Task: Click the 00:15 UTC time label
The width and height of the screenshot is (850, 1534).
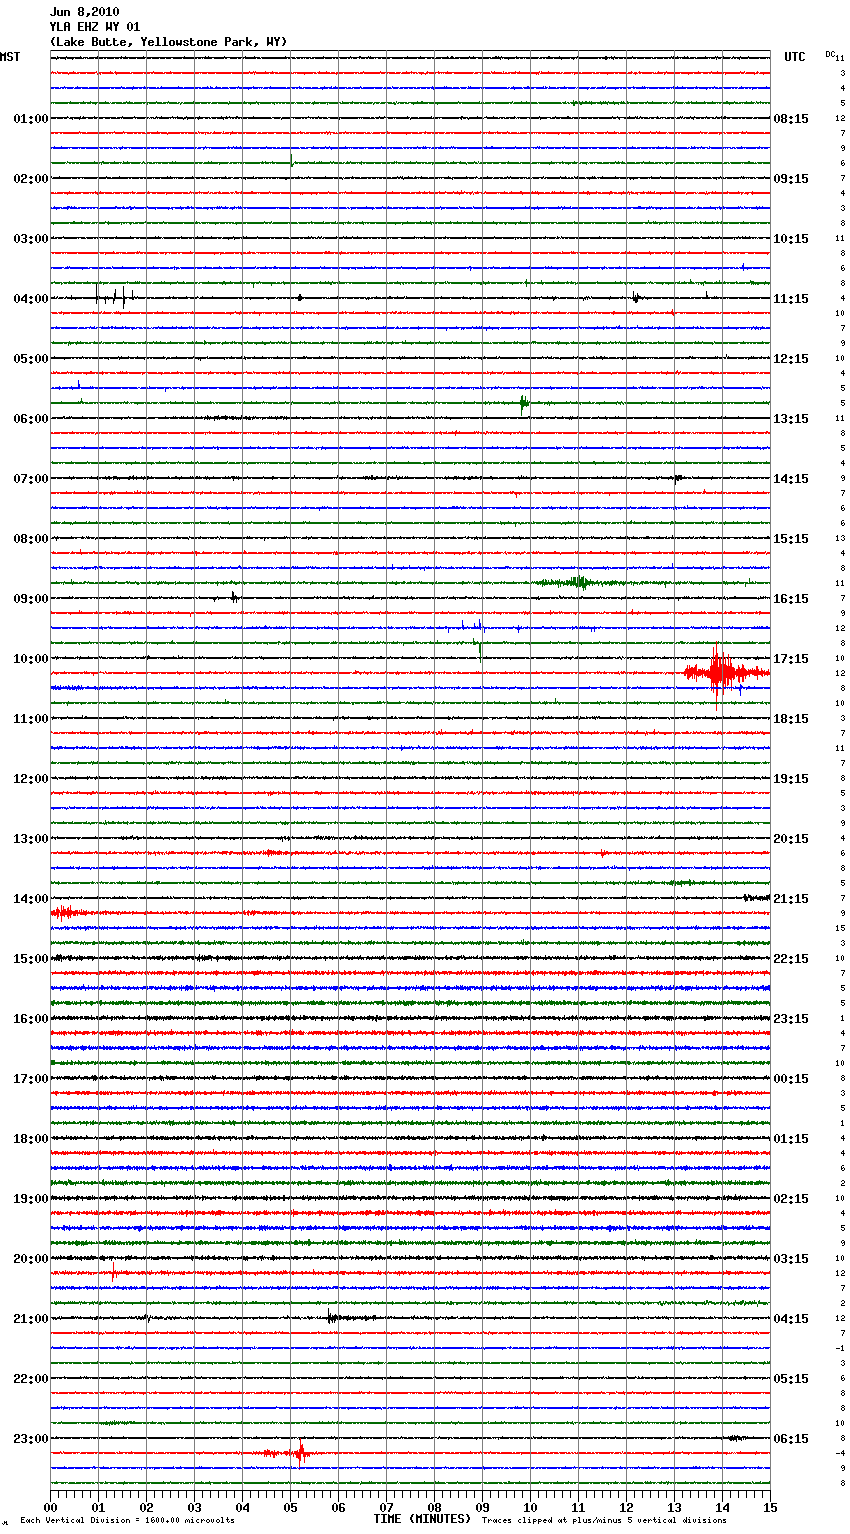Action: point(791,1079)
